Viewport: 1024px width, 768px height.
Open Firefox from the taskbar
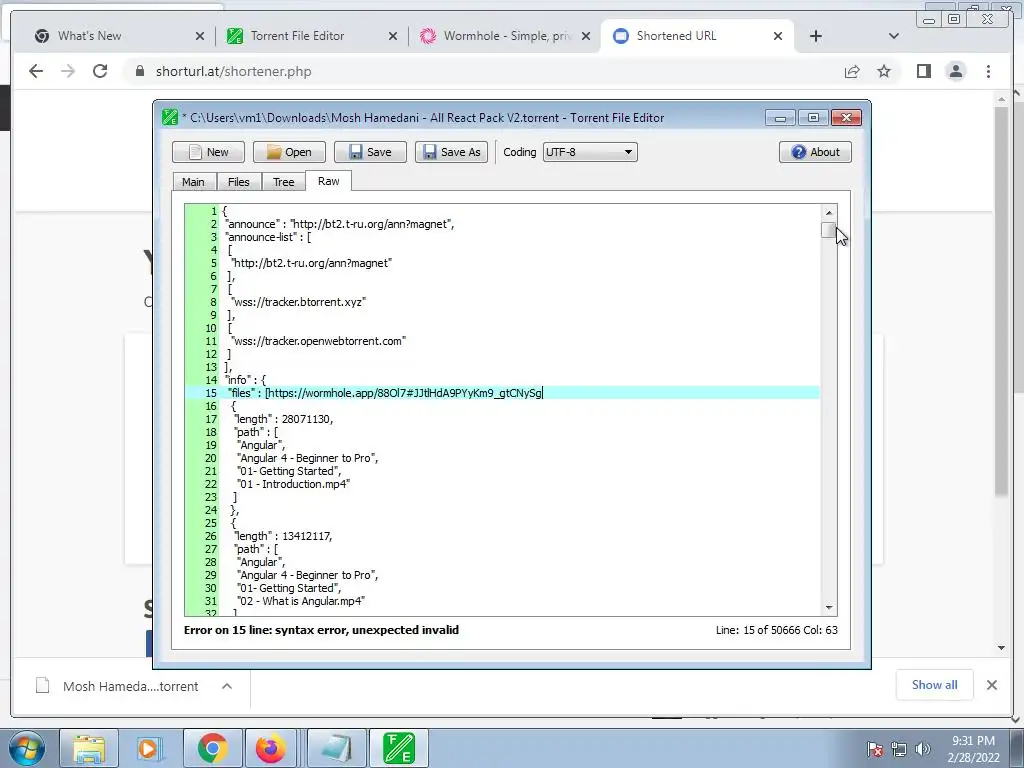[270, 748]
